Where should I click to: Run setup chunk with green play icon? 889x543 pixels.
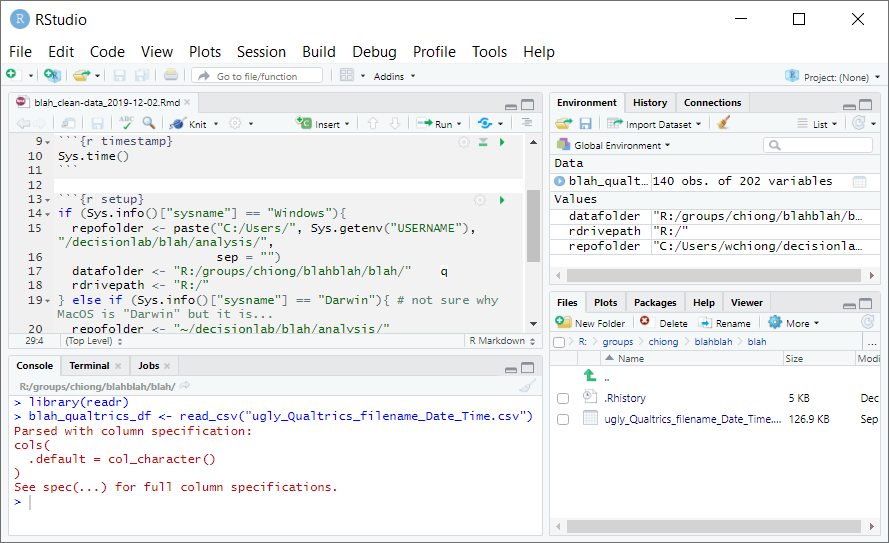pyautogui.click(x=502, y=200)
